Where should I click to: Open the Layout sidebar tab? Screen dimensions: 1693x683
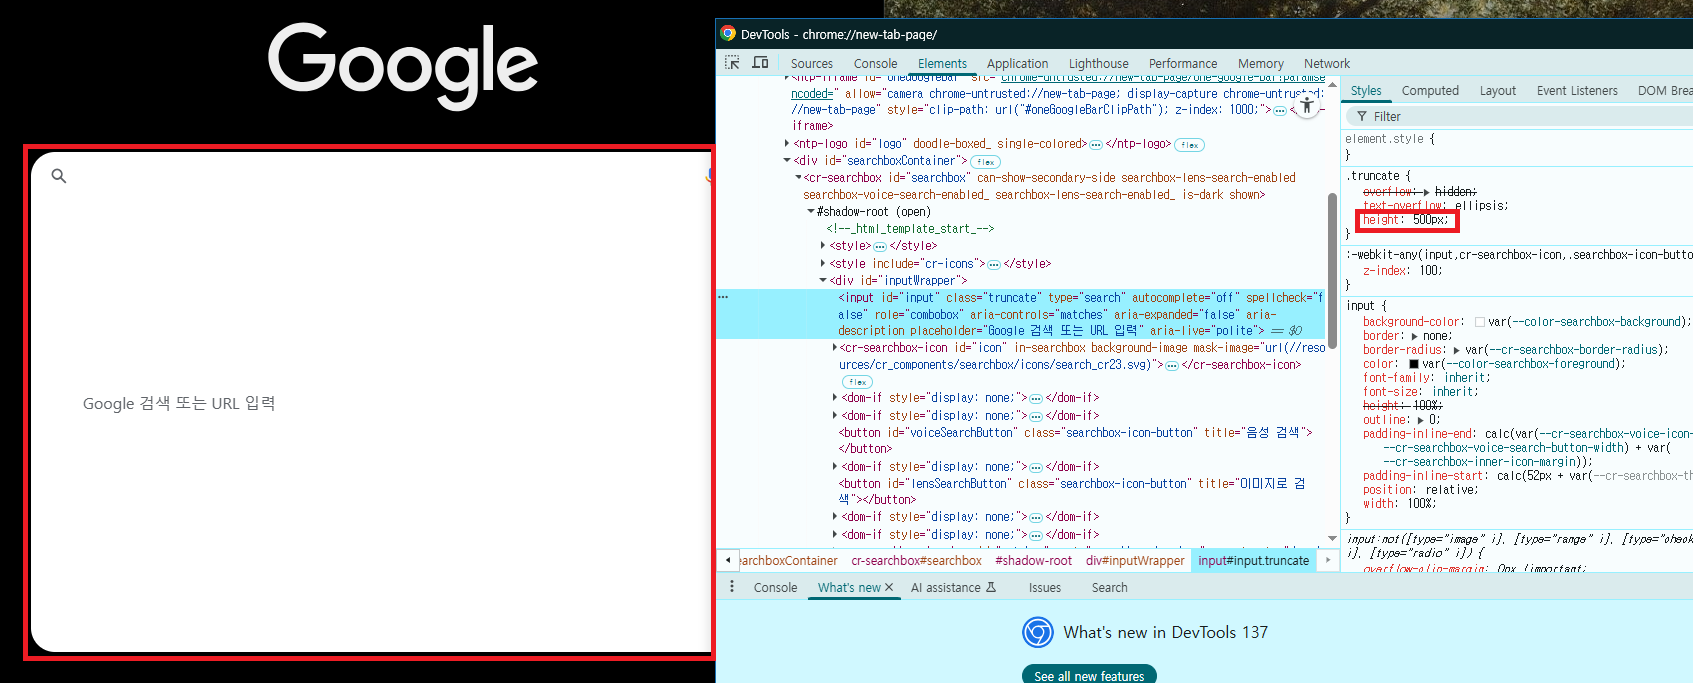click(1497, 90)
